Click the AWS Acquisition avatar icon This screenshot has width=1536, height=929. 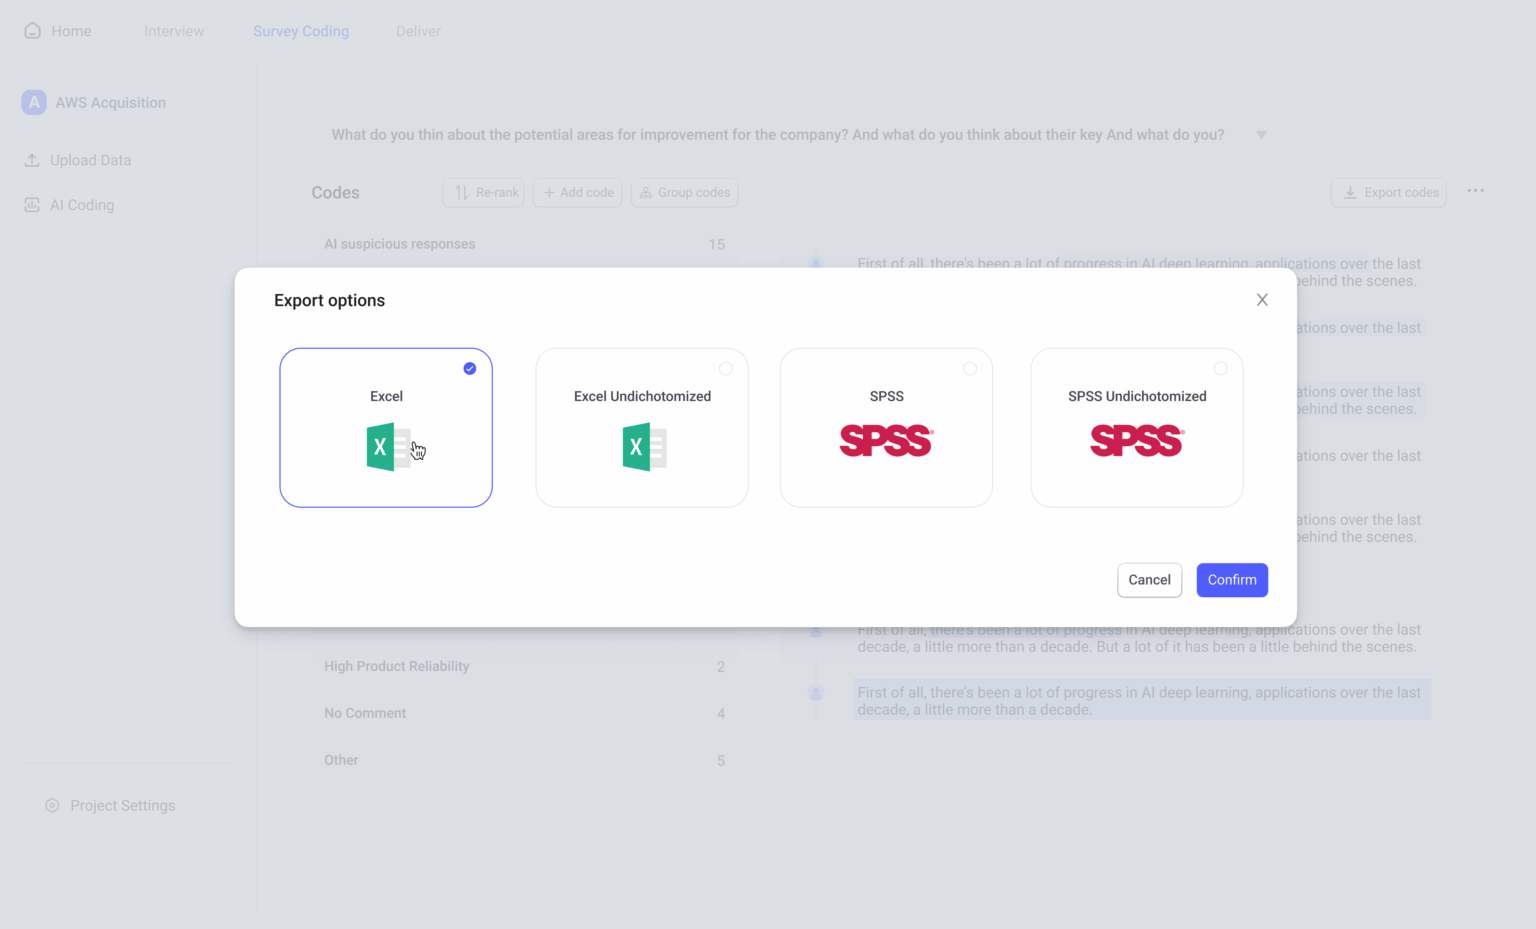click(33, 102)
